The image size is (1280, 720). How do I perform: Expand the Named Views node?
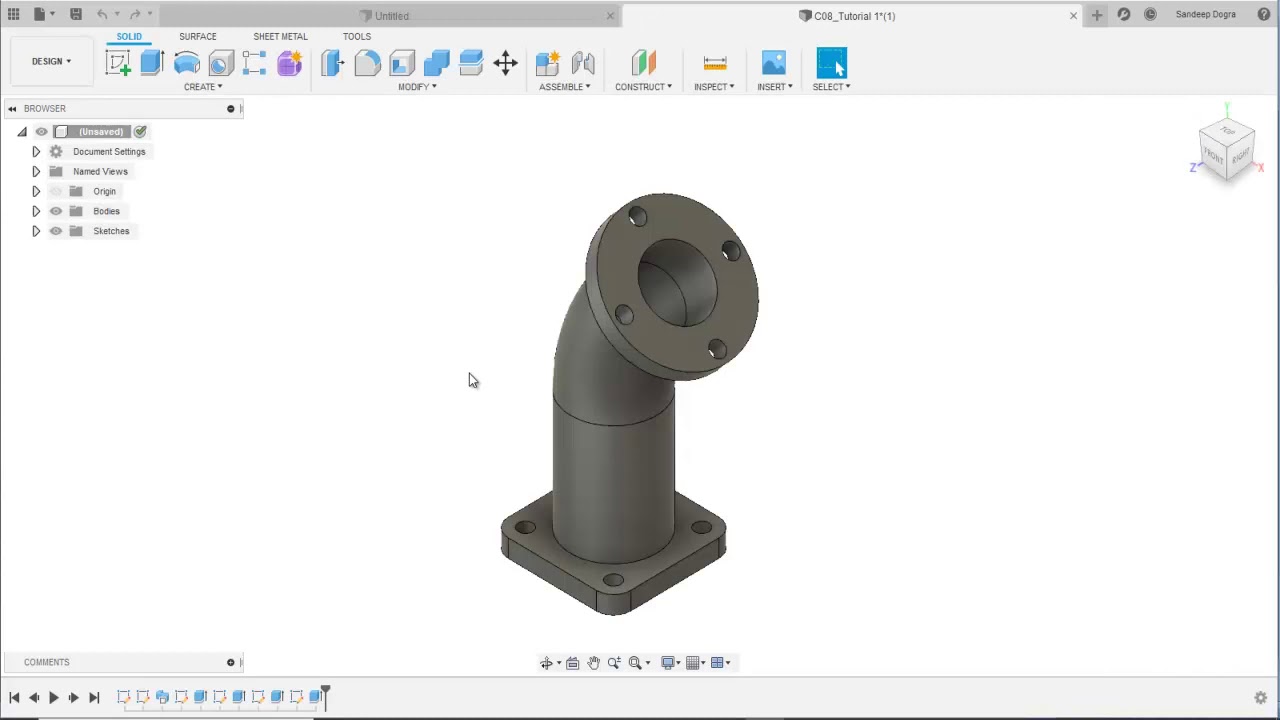[x=36, y=172]
